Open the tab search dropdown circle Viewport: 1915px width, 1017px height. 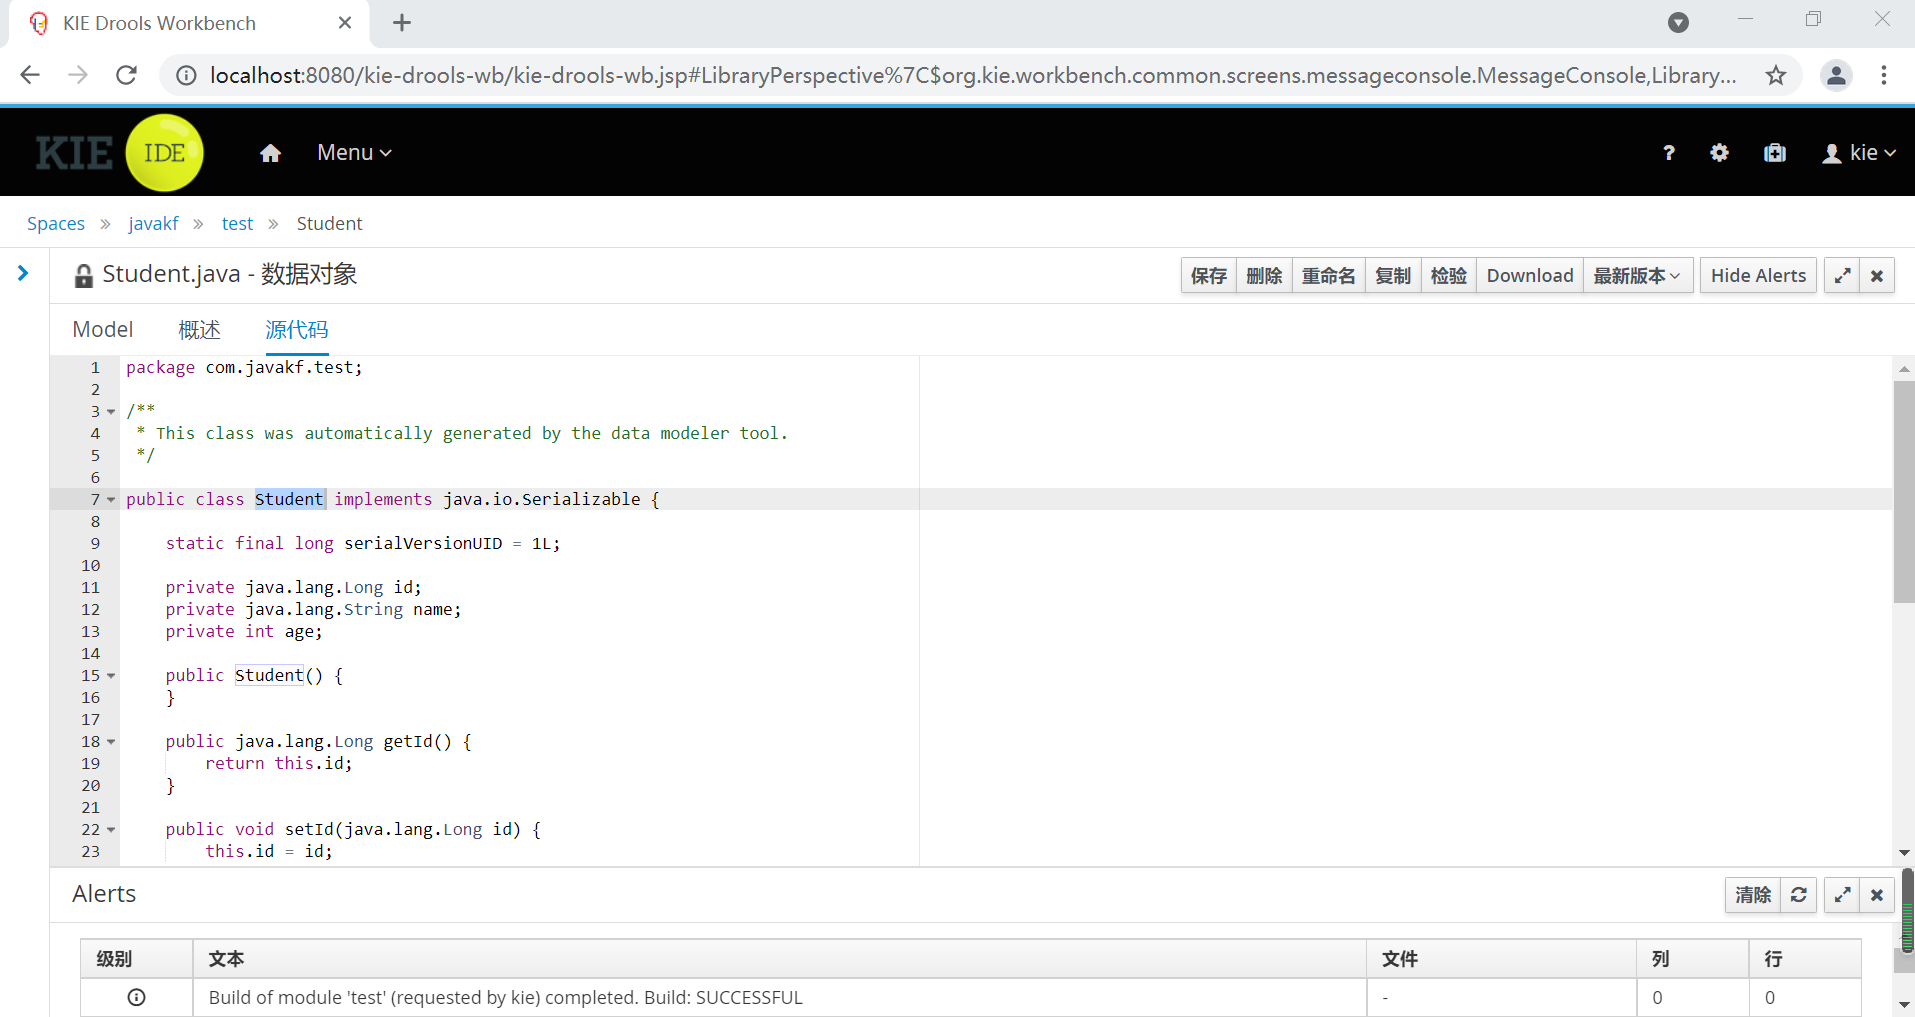pyautogui.click(x=1678, y=23)
